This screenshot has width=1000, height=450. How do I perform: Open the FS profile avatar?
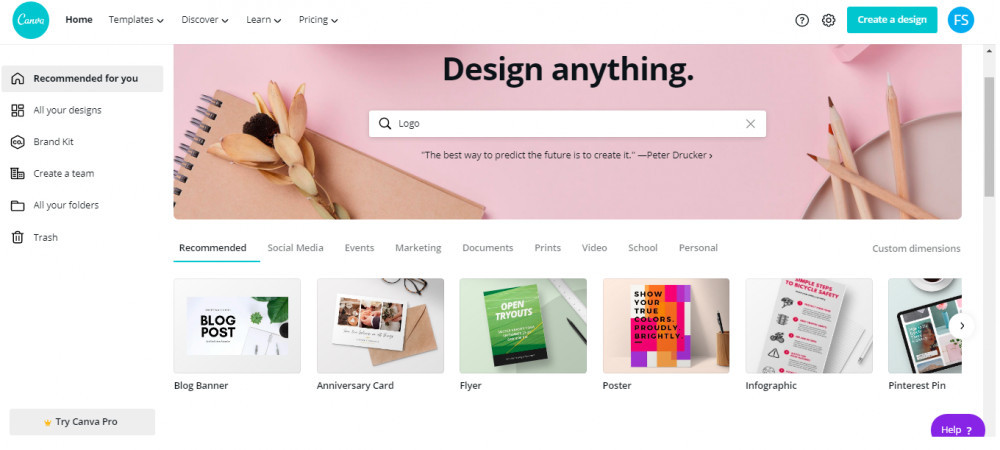click(960, 20)
